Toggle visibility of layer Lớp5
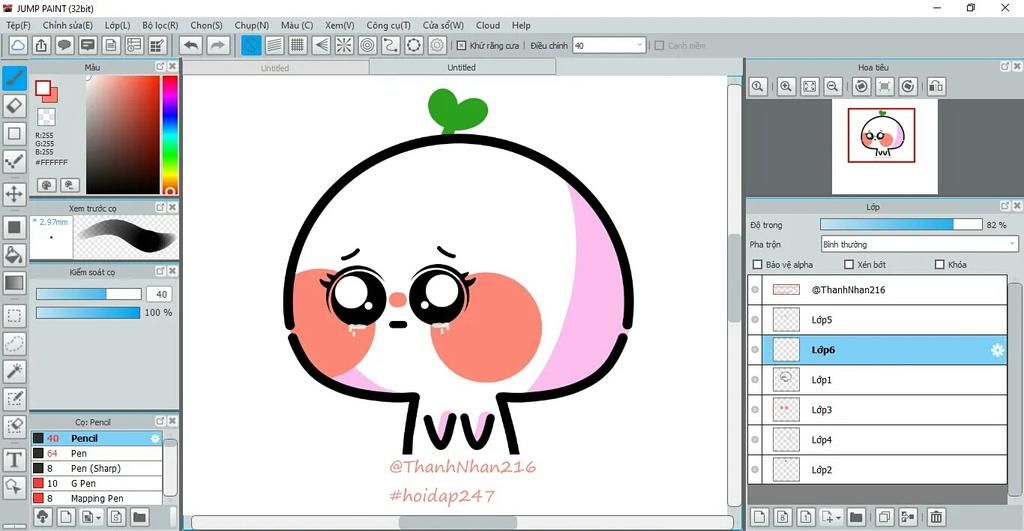This screenshot has height=531, width=1024. pos(756,320)
